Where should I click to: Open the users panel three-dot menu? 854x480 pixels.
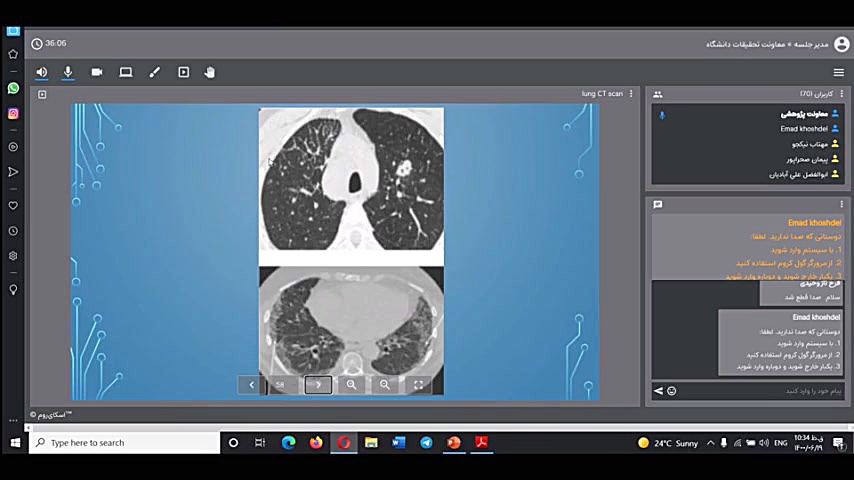842,94
